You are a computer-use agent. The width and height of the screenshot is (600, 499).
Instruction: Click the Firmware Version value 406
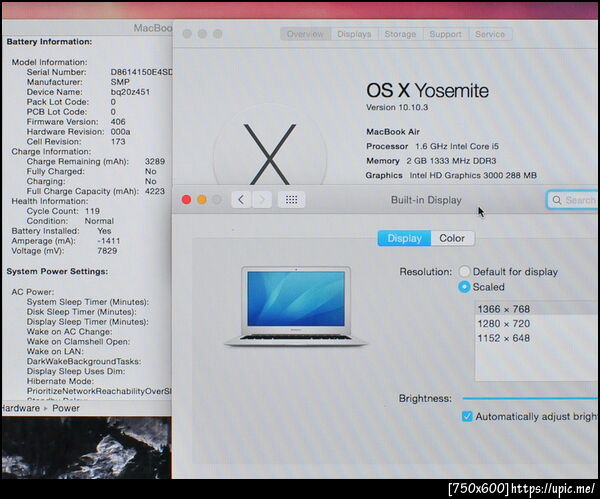118,122
